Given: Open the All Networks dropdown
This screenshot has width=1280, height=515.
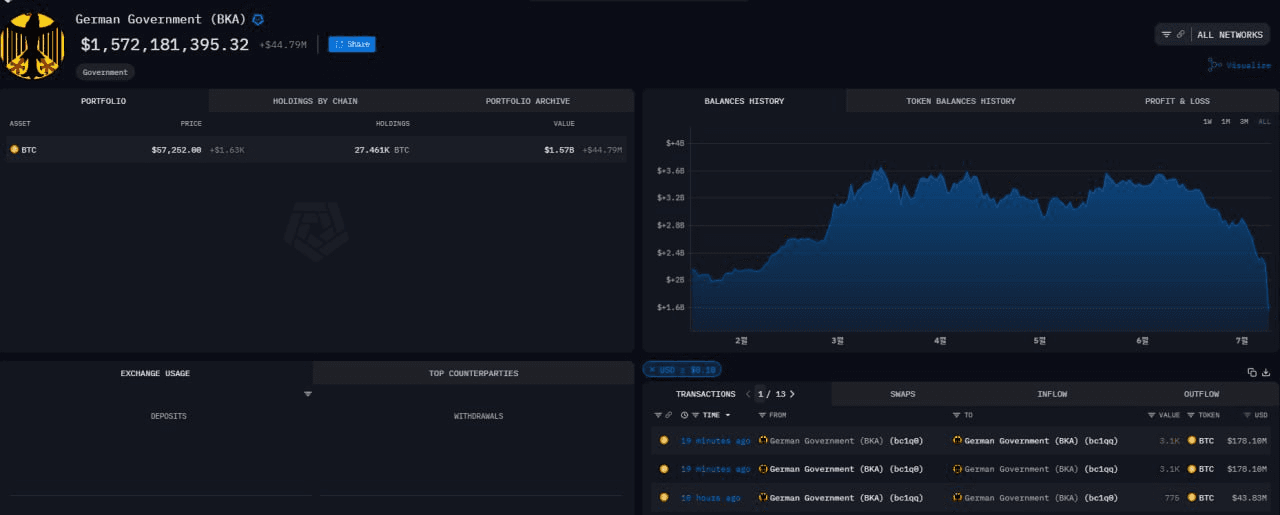Looking at the screenshot, I should pyautogui.click(x=1229, y=35).
